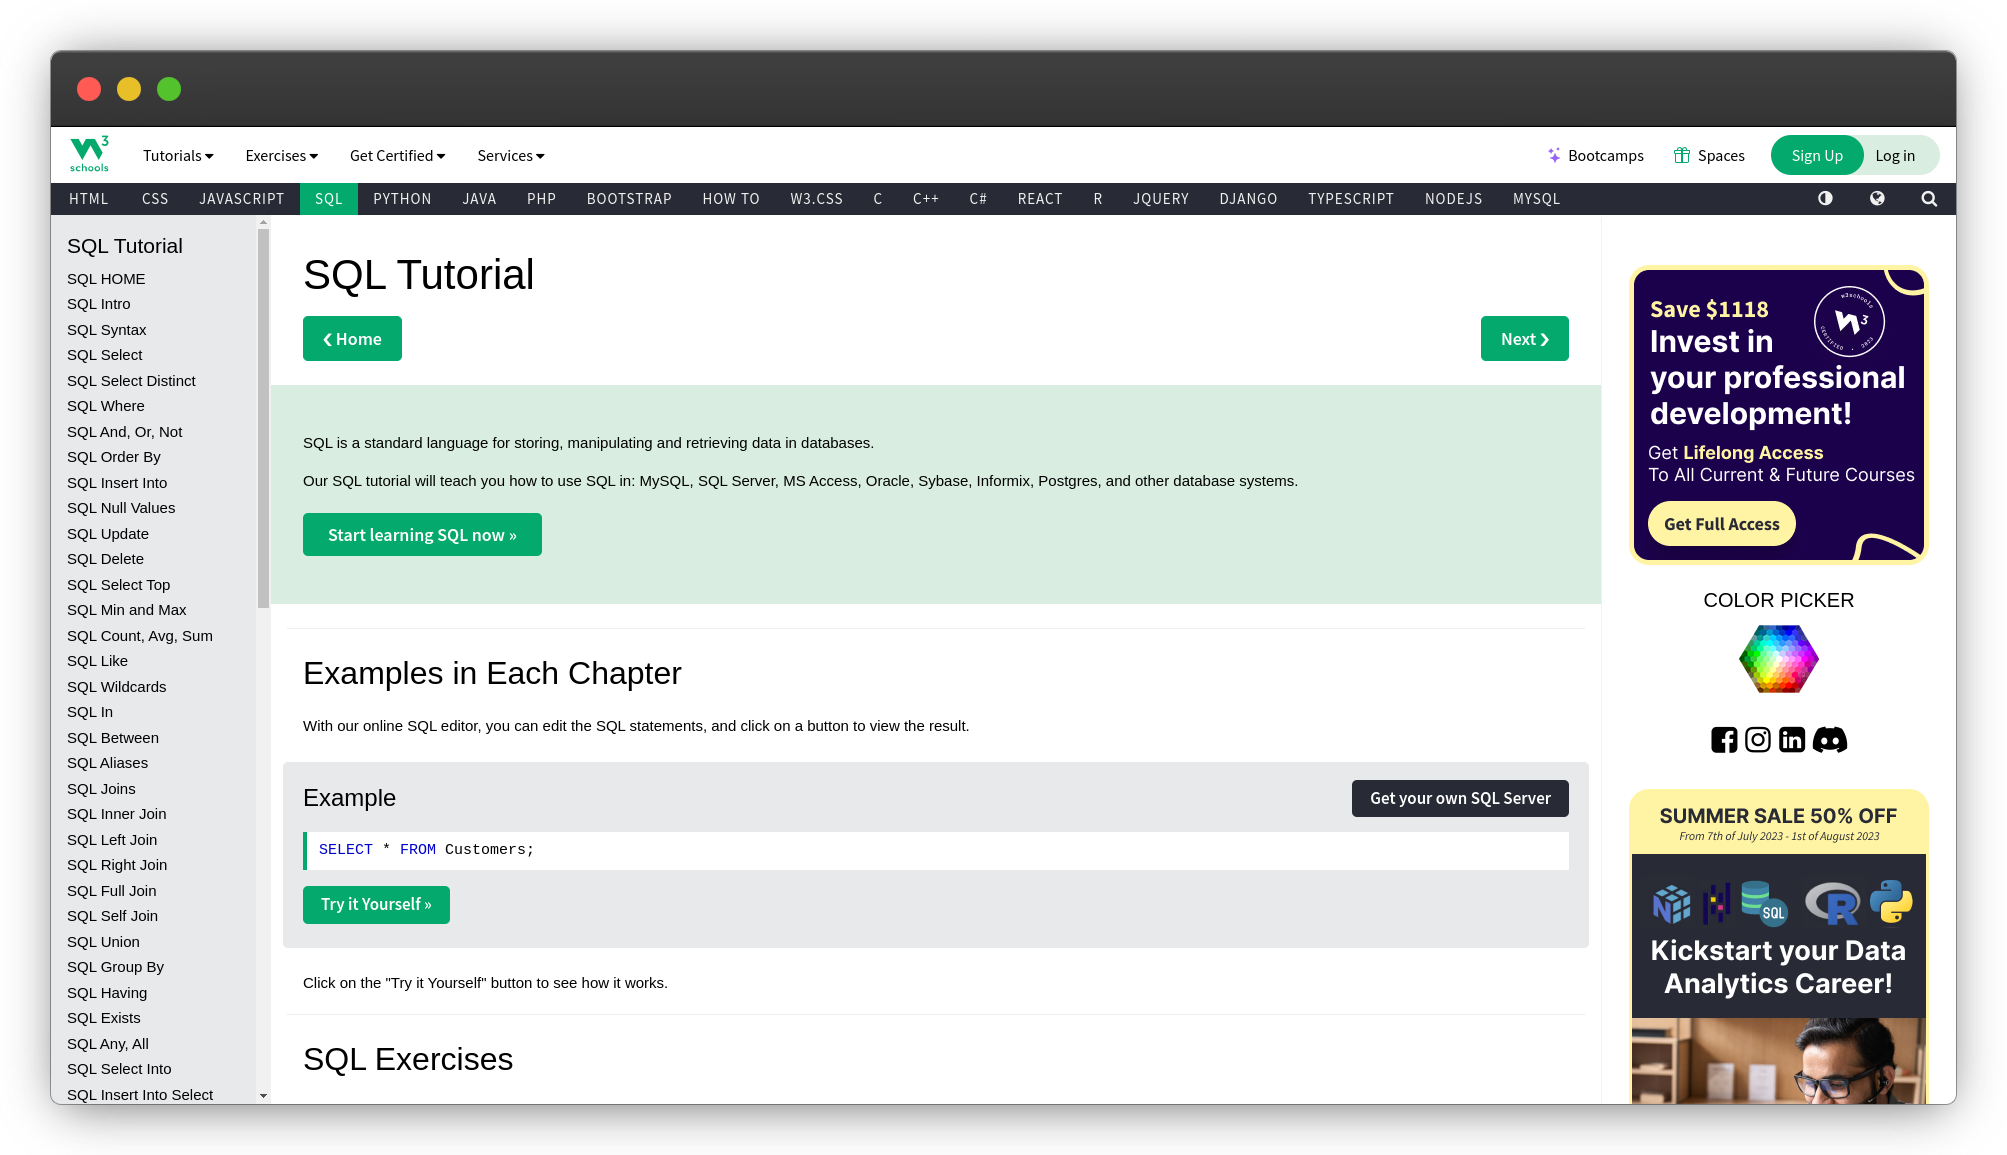Click Try it Yourself button
The image size is (2007, 1155).
tap(376, 904)
